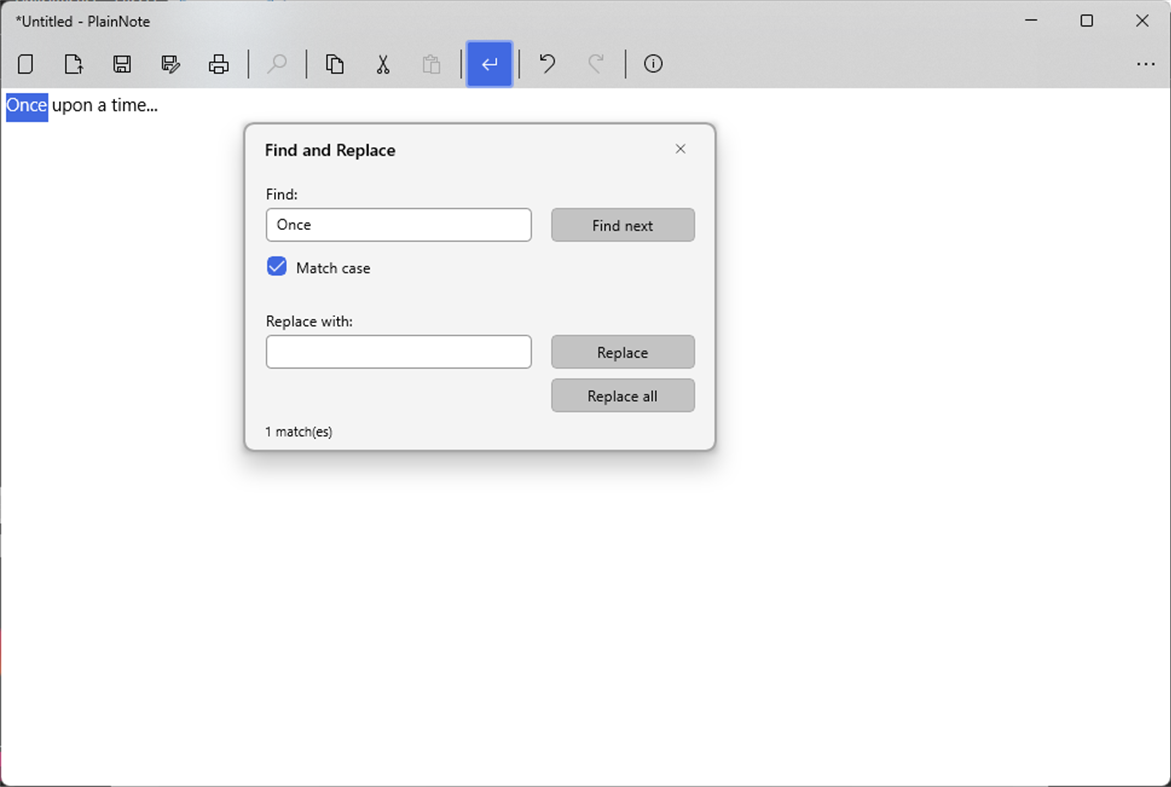Cut the selected text

click(383, 63)
